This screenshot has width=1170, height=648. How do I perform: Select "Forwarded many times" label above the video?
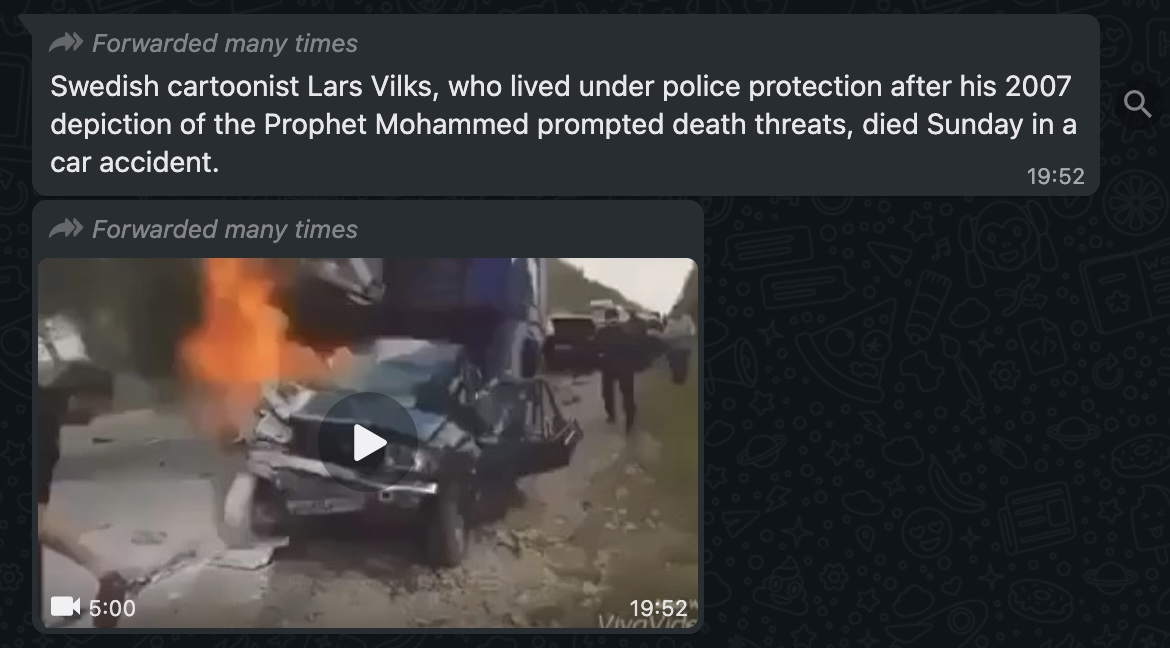(225, 229)
